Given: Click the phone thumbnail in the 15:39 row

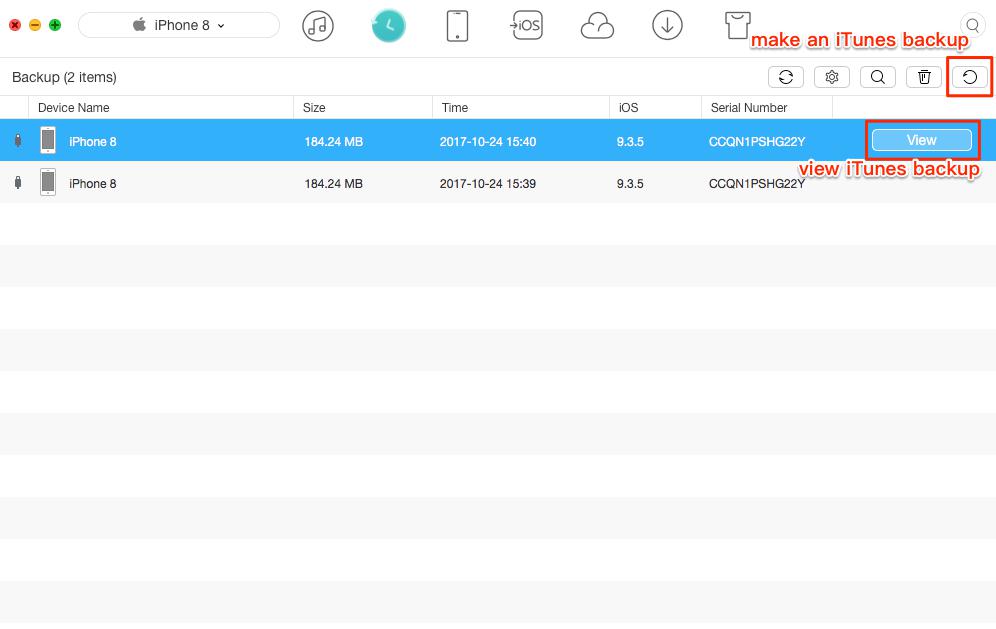Looking at the screenshot, I should (48, 182).
